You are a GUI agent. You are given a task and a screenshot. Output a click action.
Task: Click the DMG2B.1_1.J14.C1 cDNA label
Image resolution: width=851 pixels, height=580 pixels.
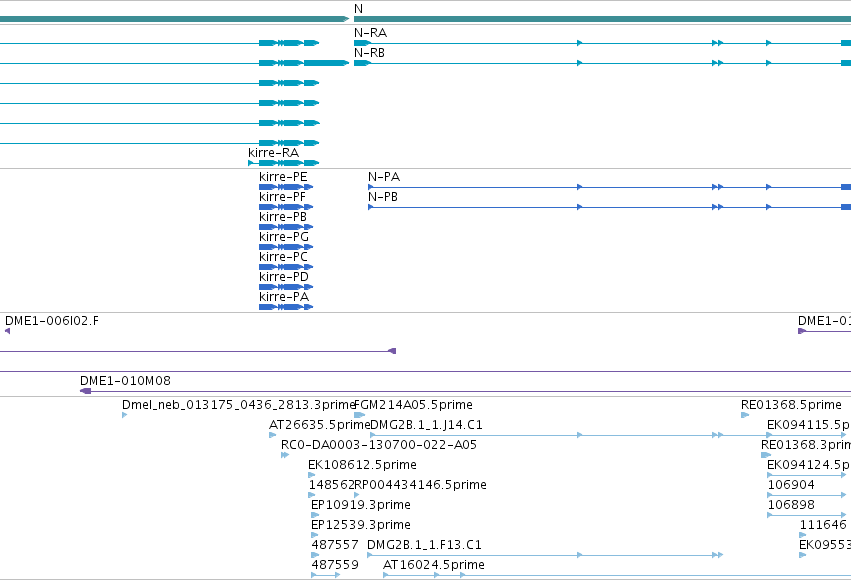coord(426,425)
